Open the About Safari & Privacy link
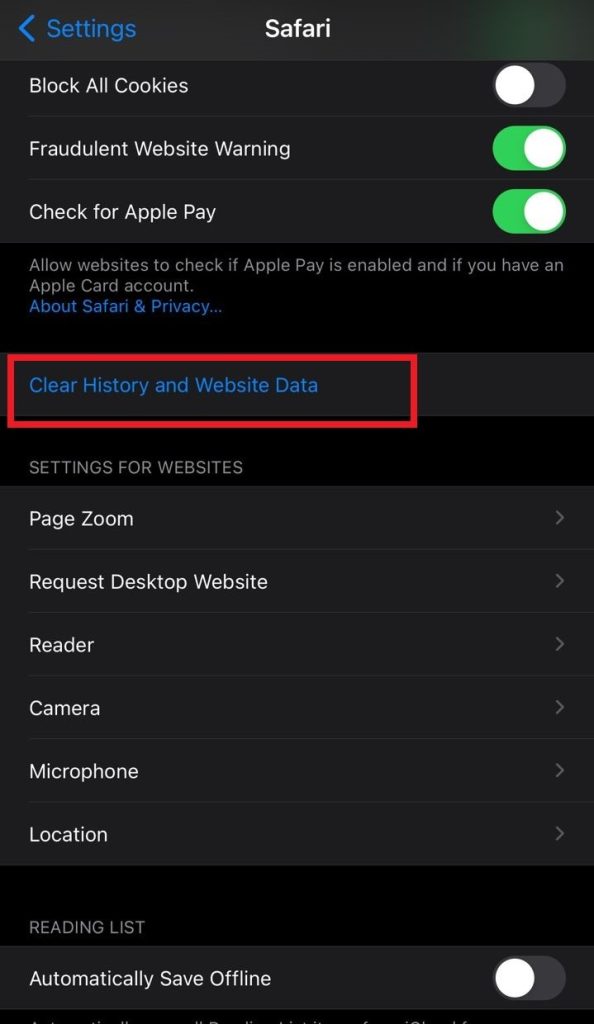594x1024 pixels. coord(125,306)
